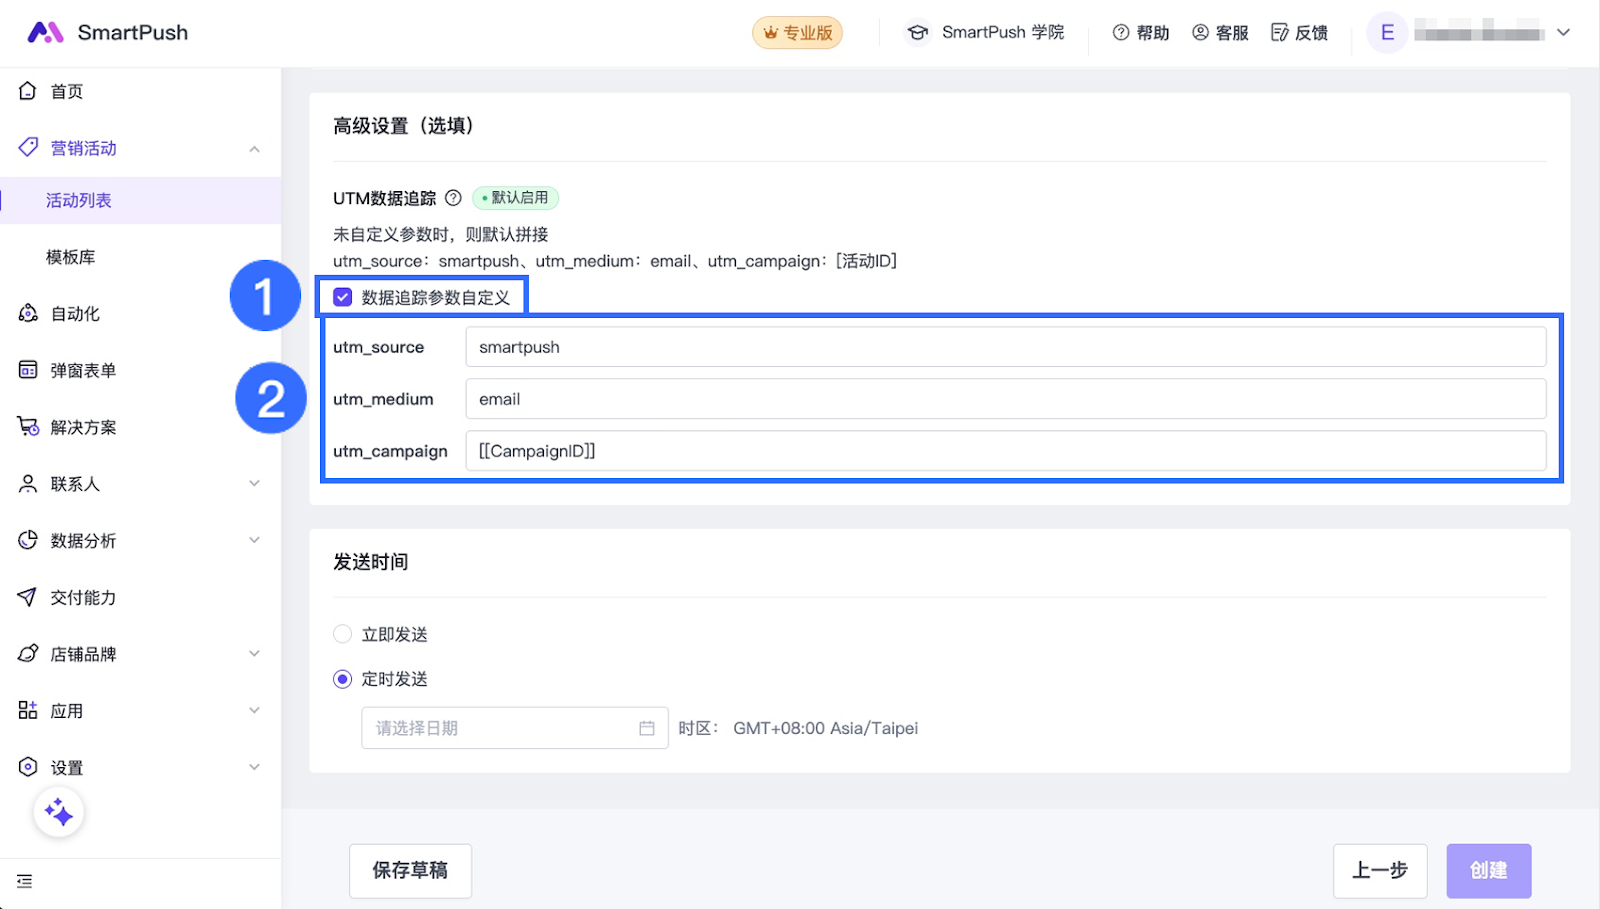The height and width of the screenshot is (909, 1600).
Task: Open the calendar icon in date picker
Action: (x=647, y=729)
